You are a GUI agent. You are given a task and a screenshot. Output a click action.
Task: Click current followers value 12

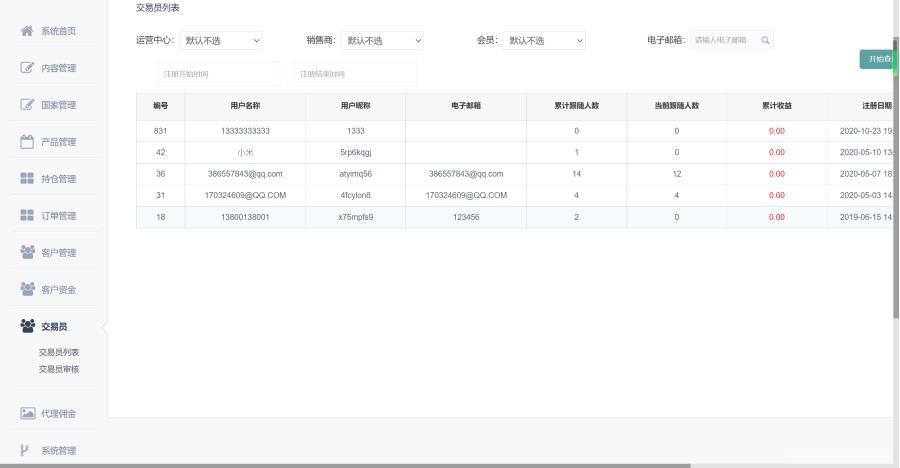click(x=677, y=174)
